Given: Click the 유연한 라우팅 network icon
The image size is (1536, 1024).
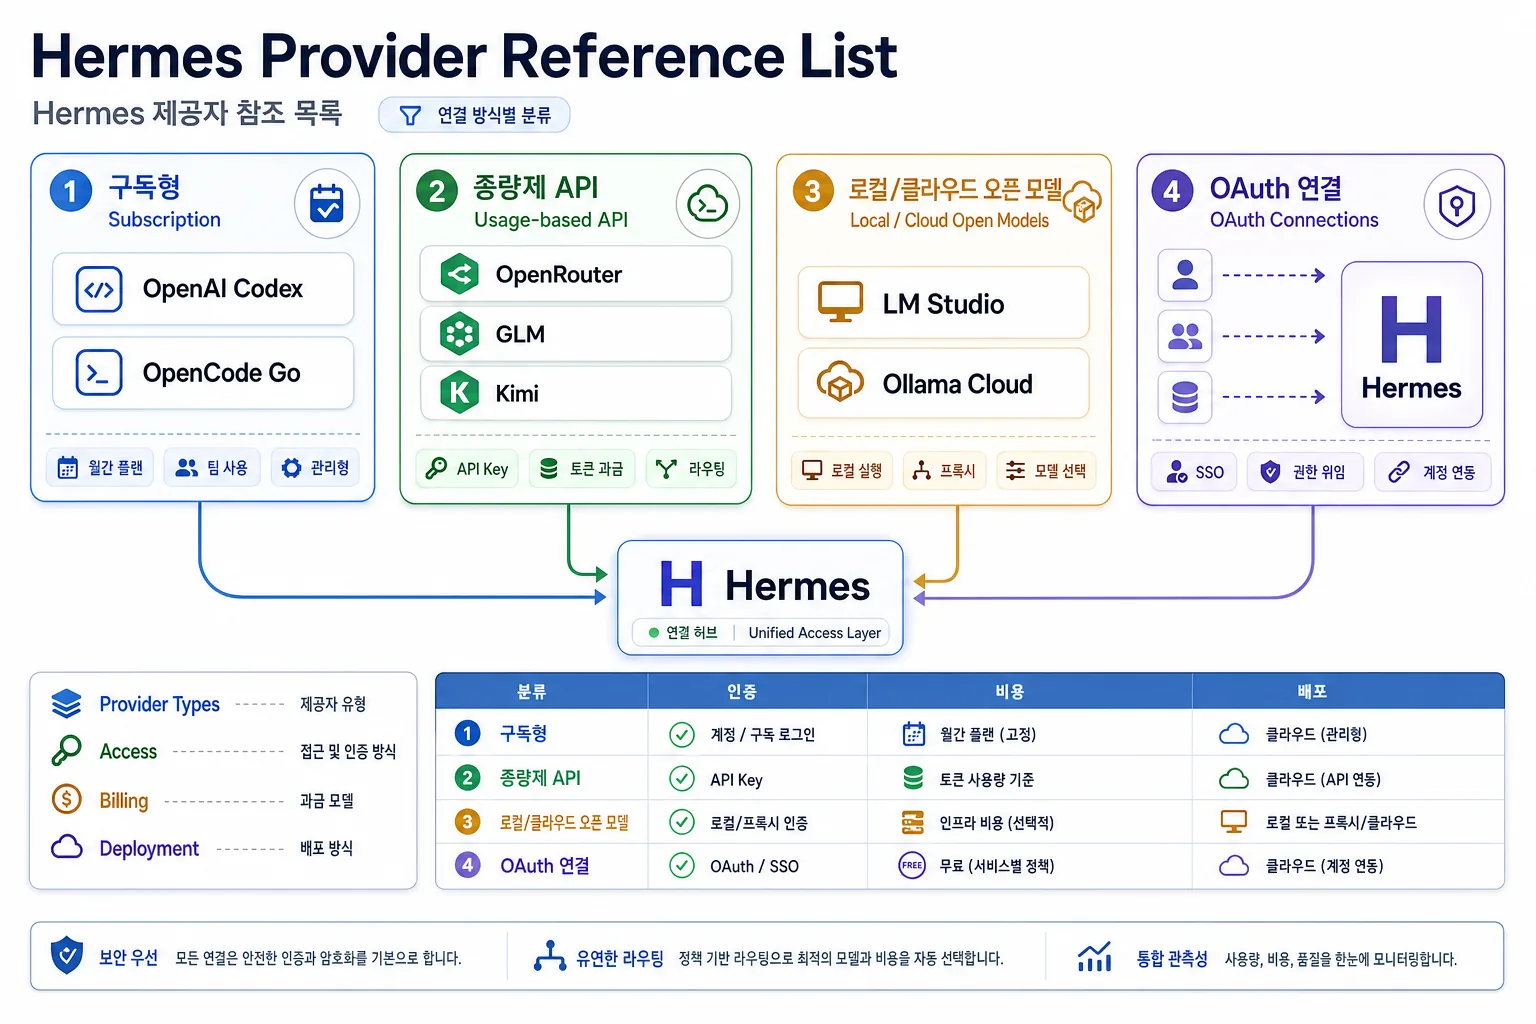Looking at the screenshot, I should click(550, 956).
